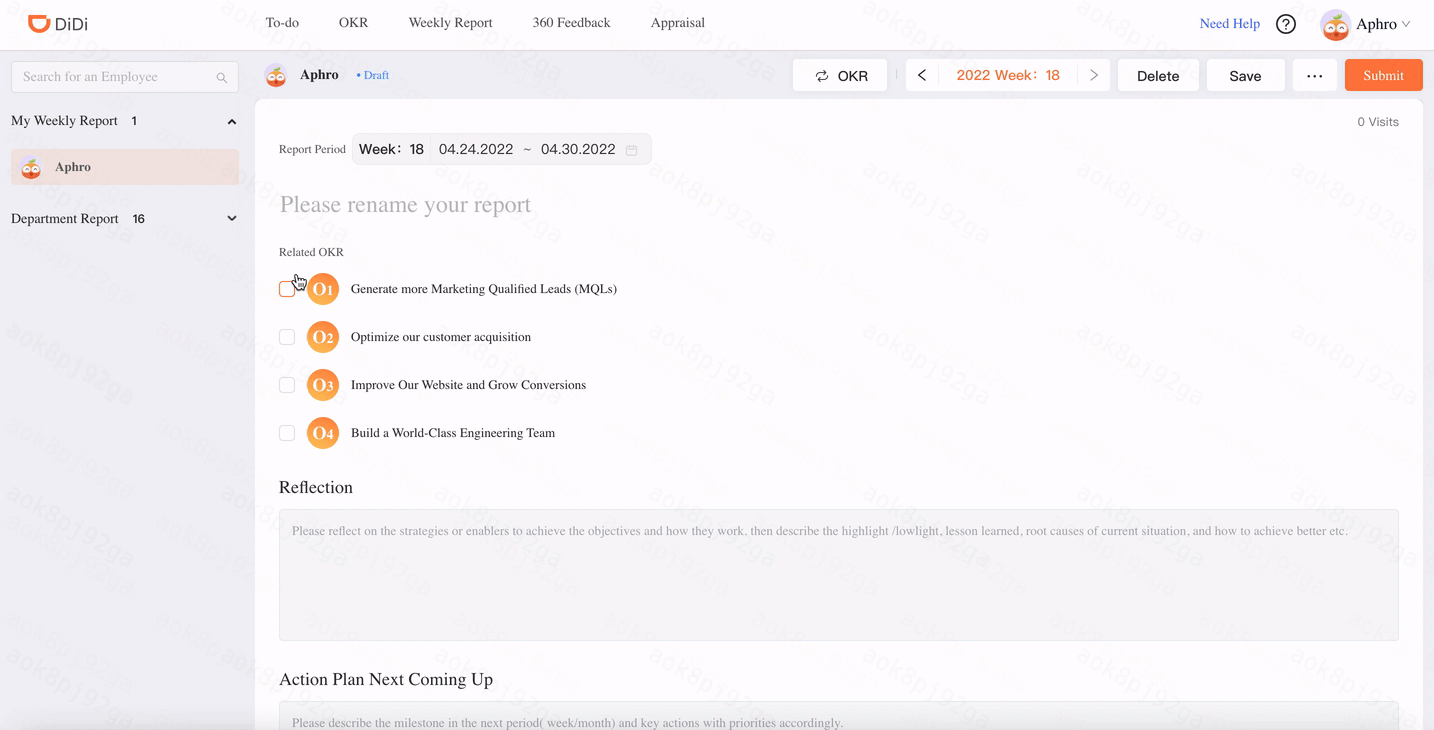1434x730 pixels.
Task: Open the Weekly Report tab
Action: (x=450, y=23)
